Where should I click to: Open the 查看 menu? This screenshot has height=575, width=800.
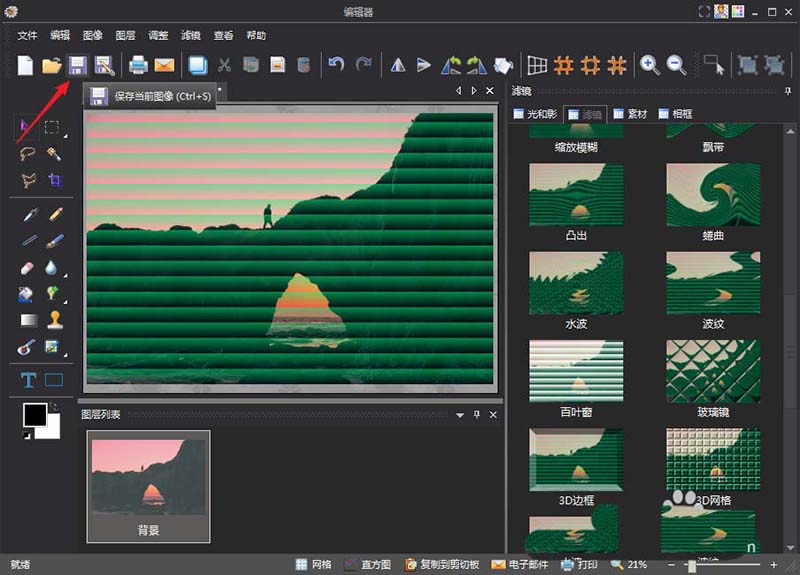click(223, 35)
